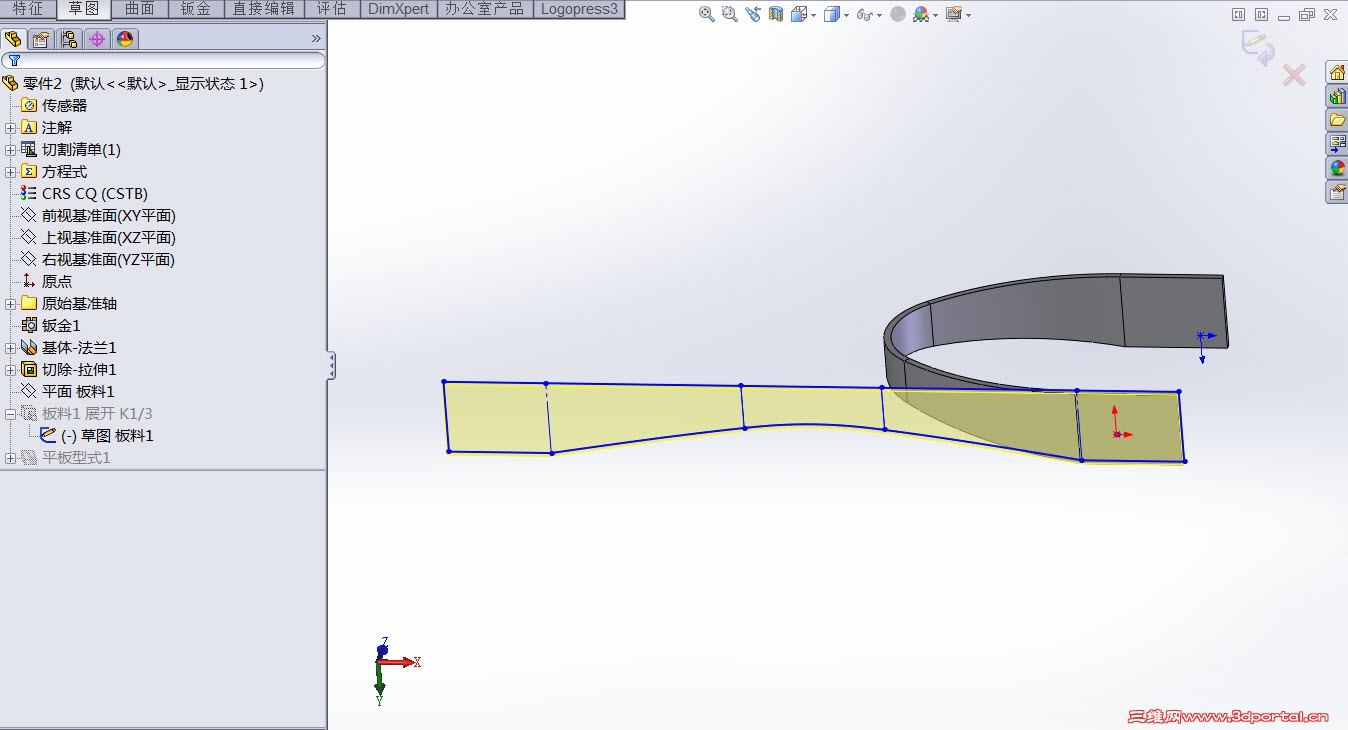
Task: Click the filter funnel icon
Action: pyautogui.click(x=14, y=60)
